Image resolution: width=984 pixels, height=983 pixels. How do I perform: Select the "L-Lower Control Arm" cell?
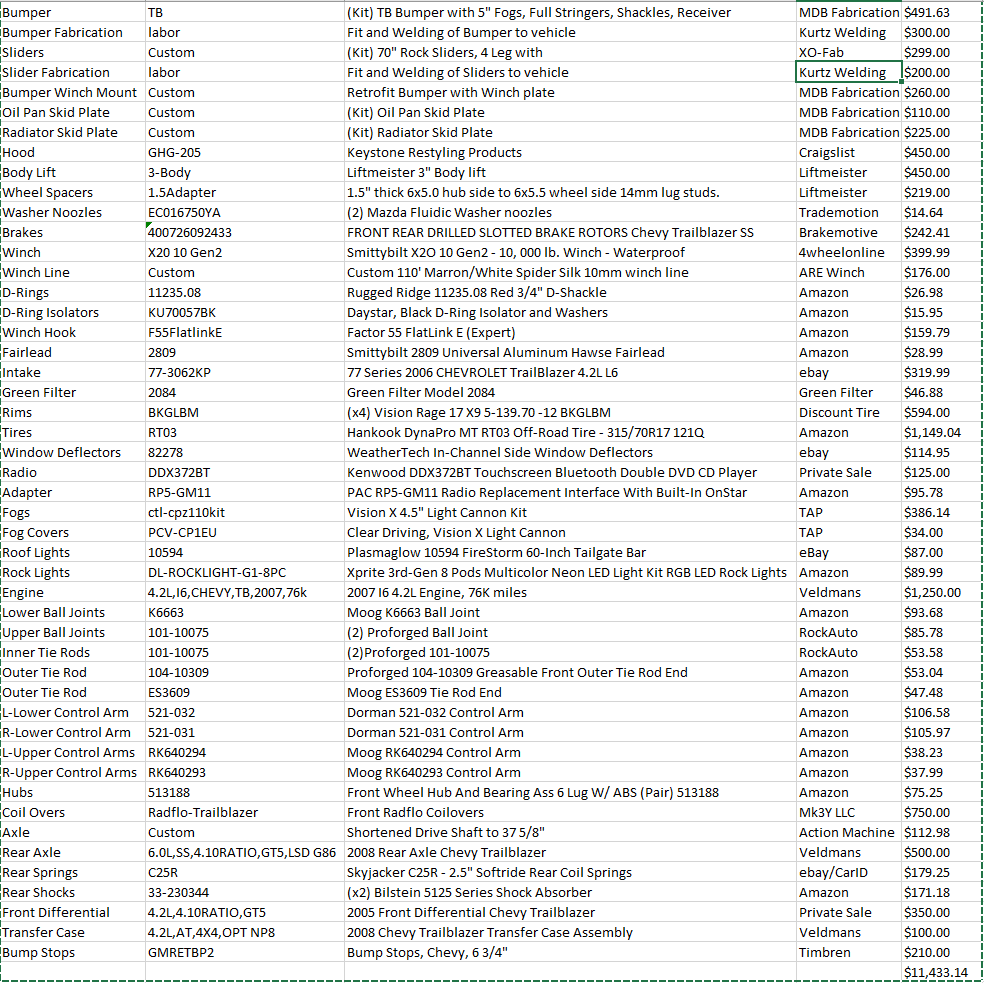tap(73, 712)
